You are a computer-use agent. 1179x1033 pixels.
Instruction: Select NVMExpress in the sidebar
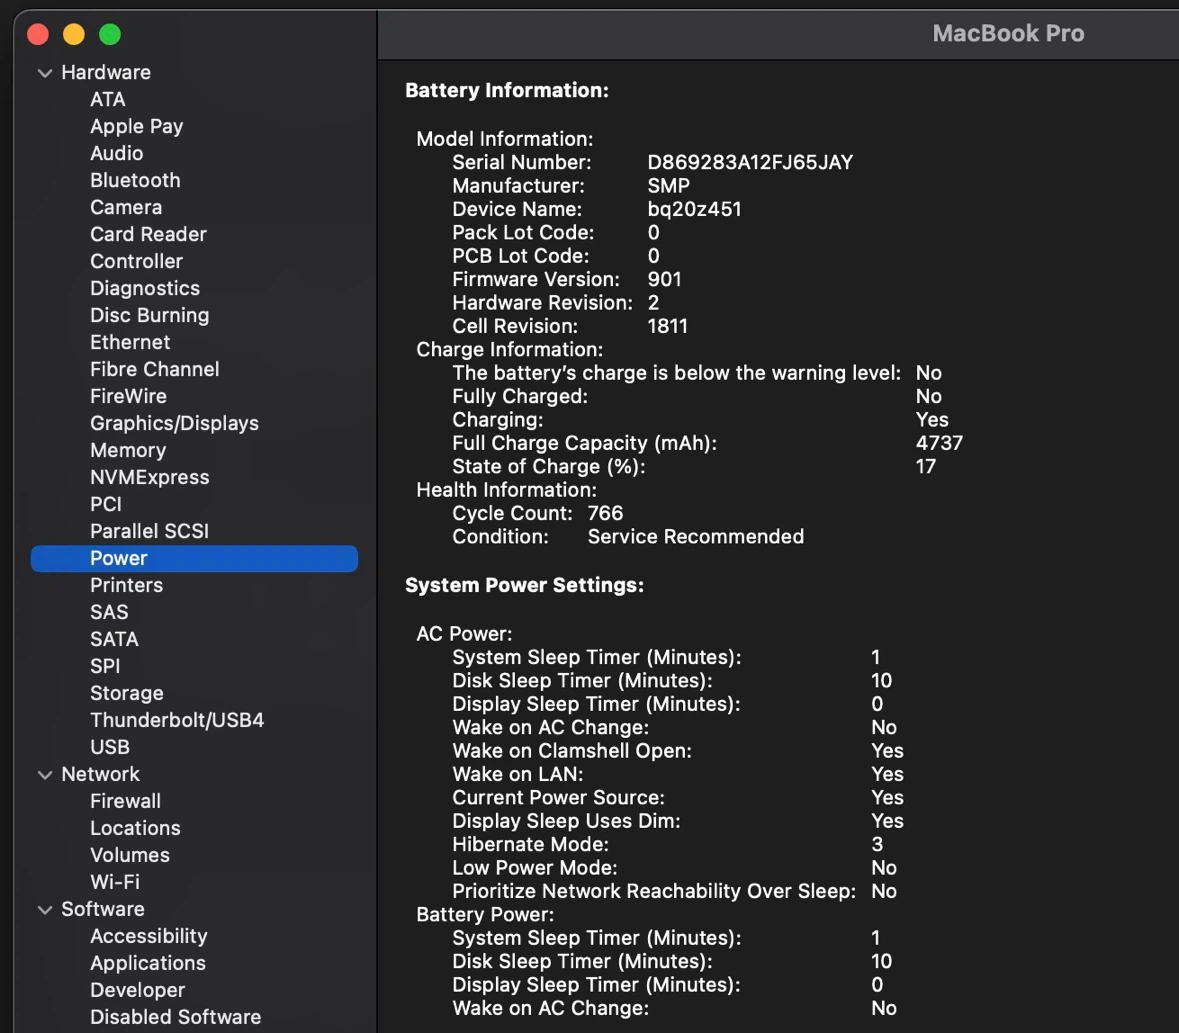point(150,477)
